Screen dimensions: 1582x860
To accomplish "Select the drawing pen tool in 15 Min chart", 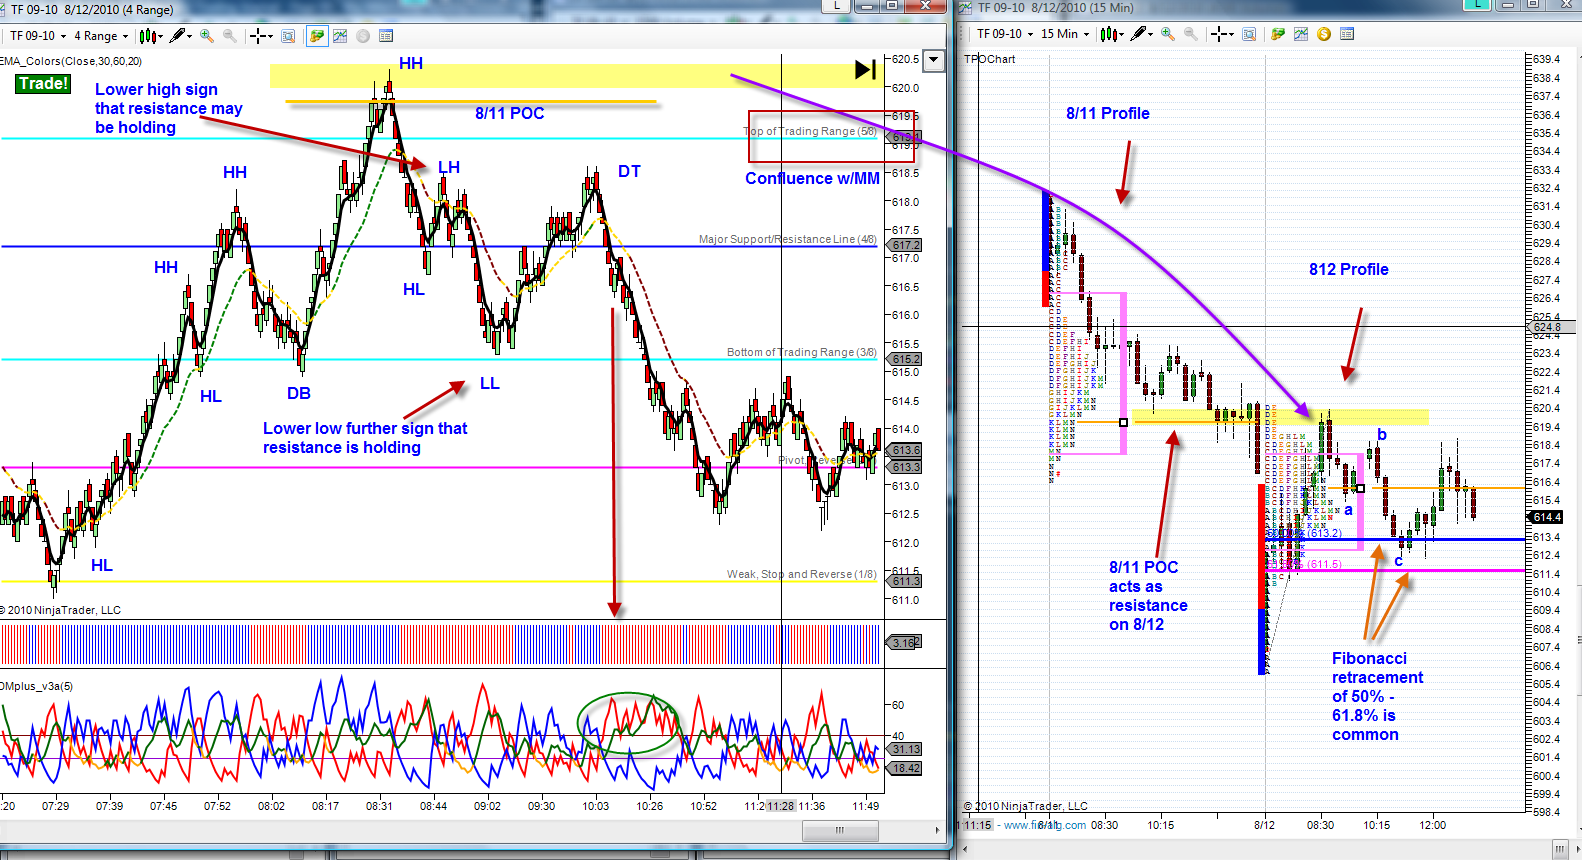I will [x=1138, y=34].
